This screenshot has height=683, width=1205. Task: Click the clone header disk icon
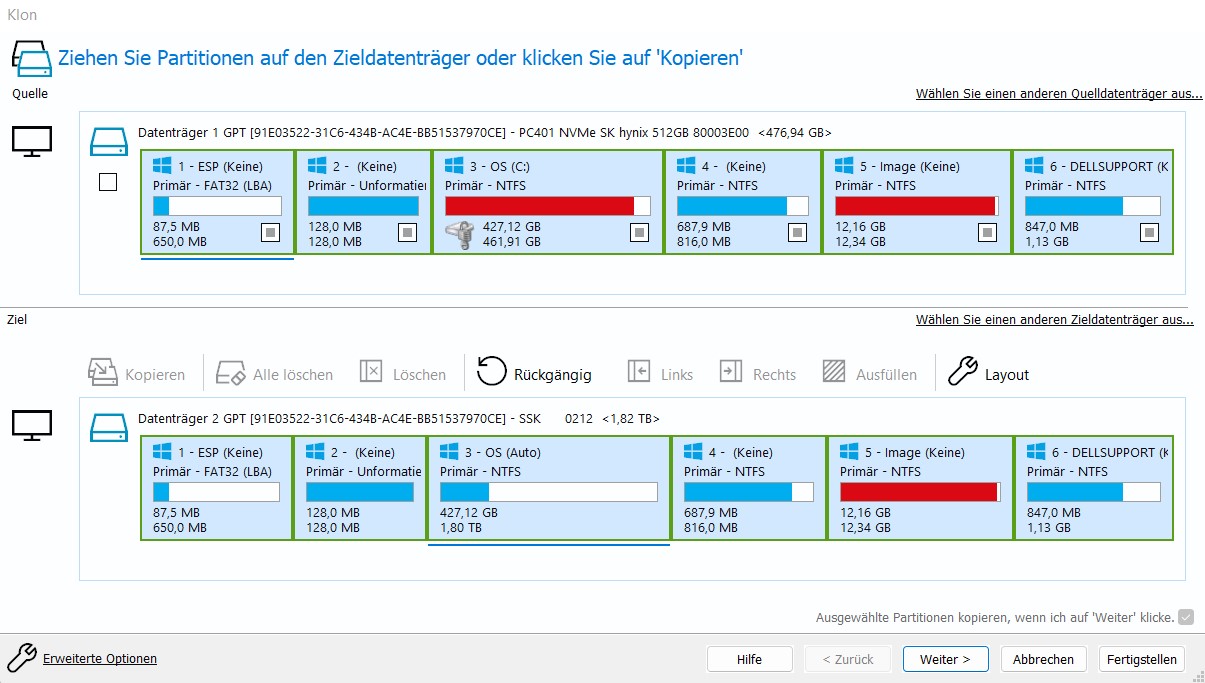(31, 57)
